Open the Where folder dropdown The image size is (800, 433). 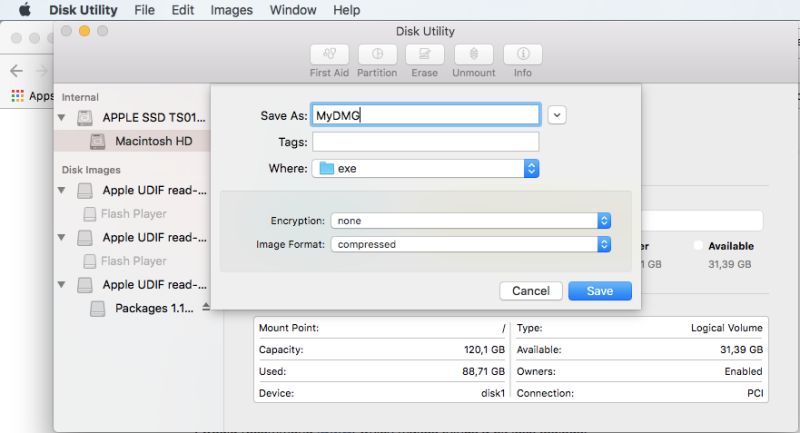(426, 168)
